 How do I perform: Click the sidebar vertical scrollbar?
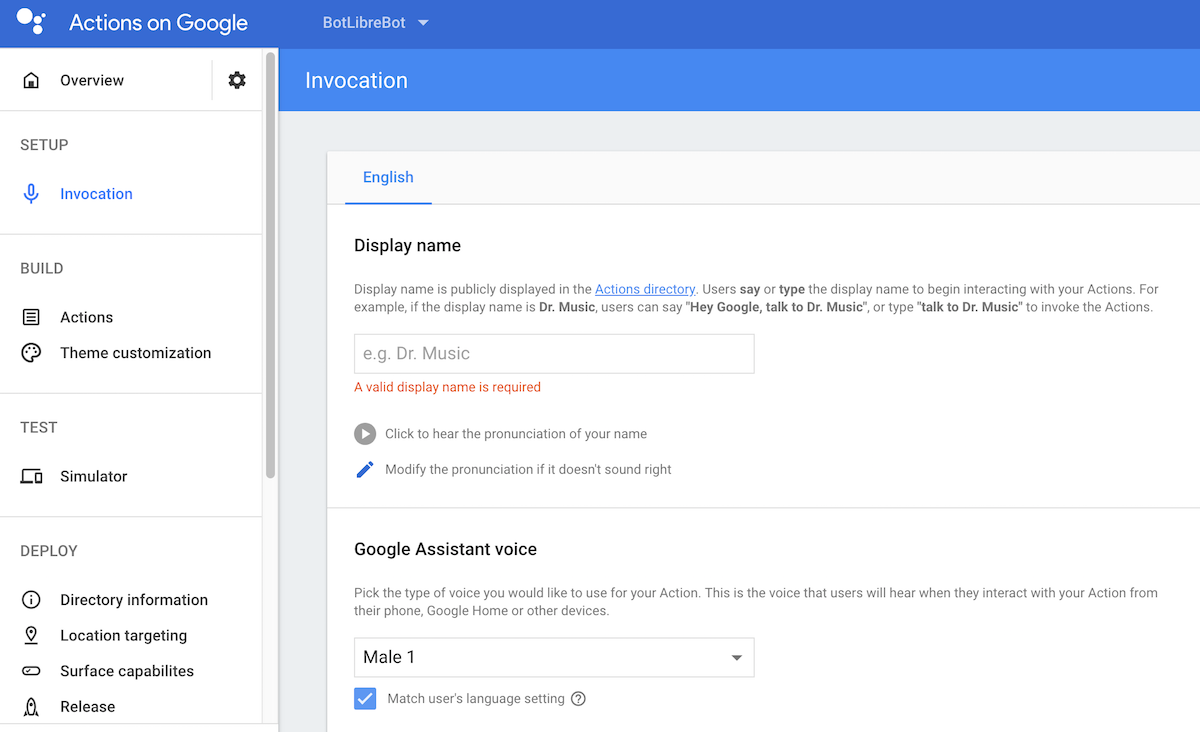click(270, 265)
